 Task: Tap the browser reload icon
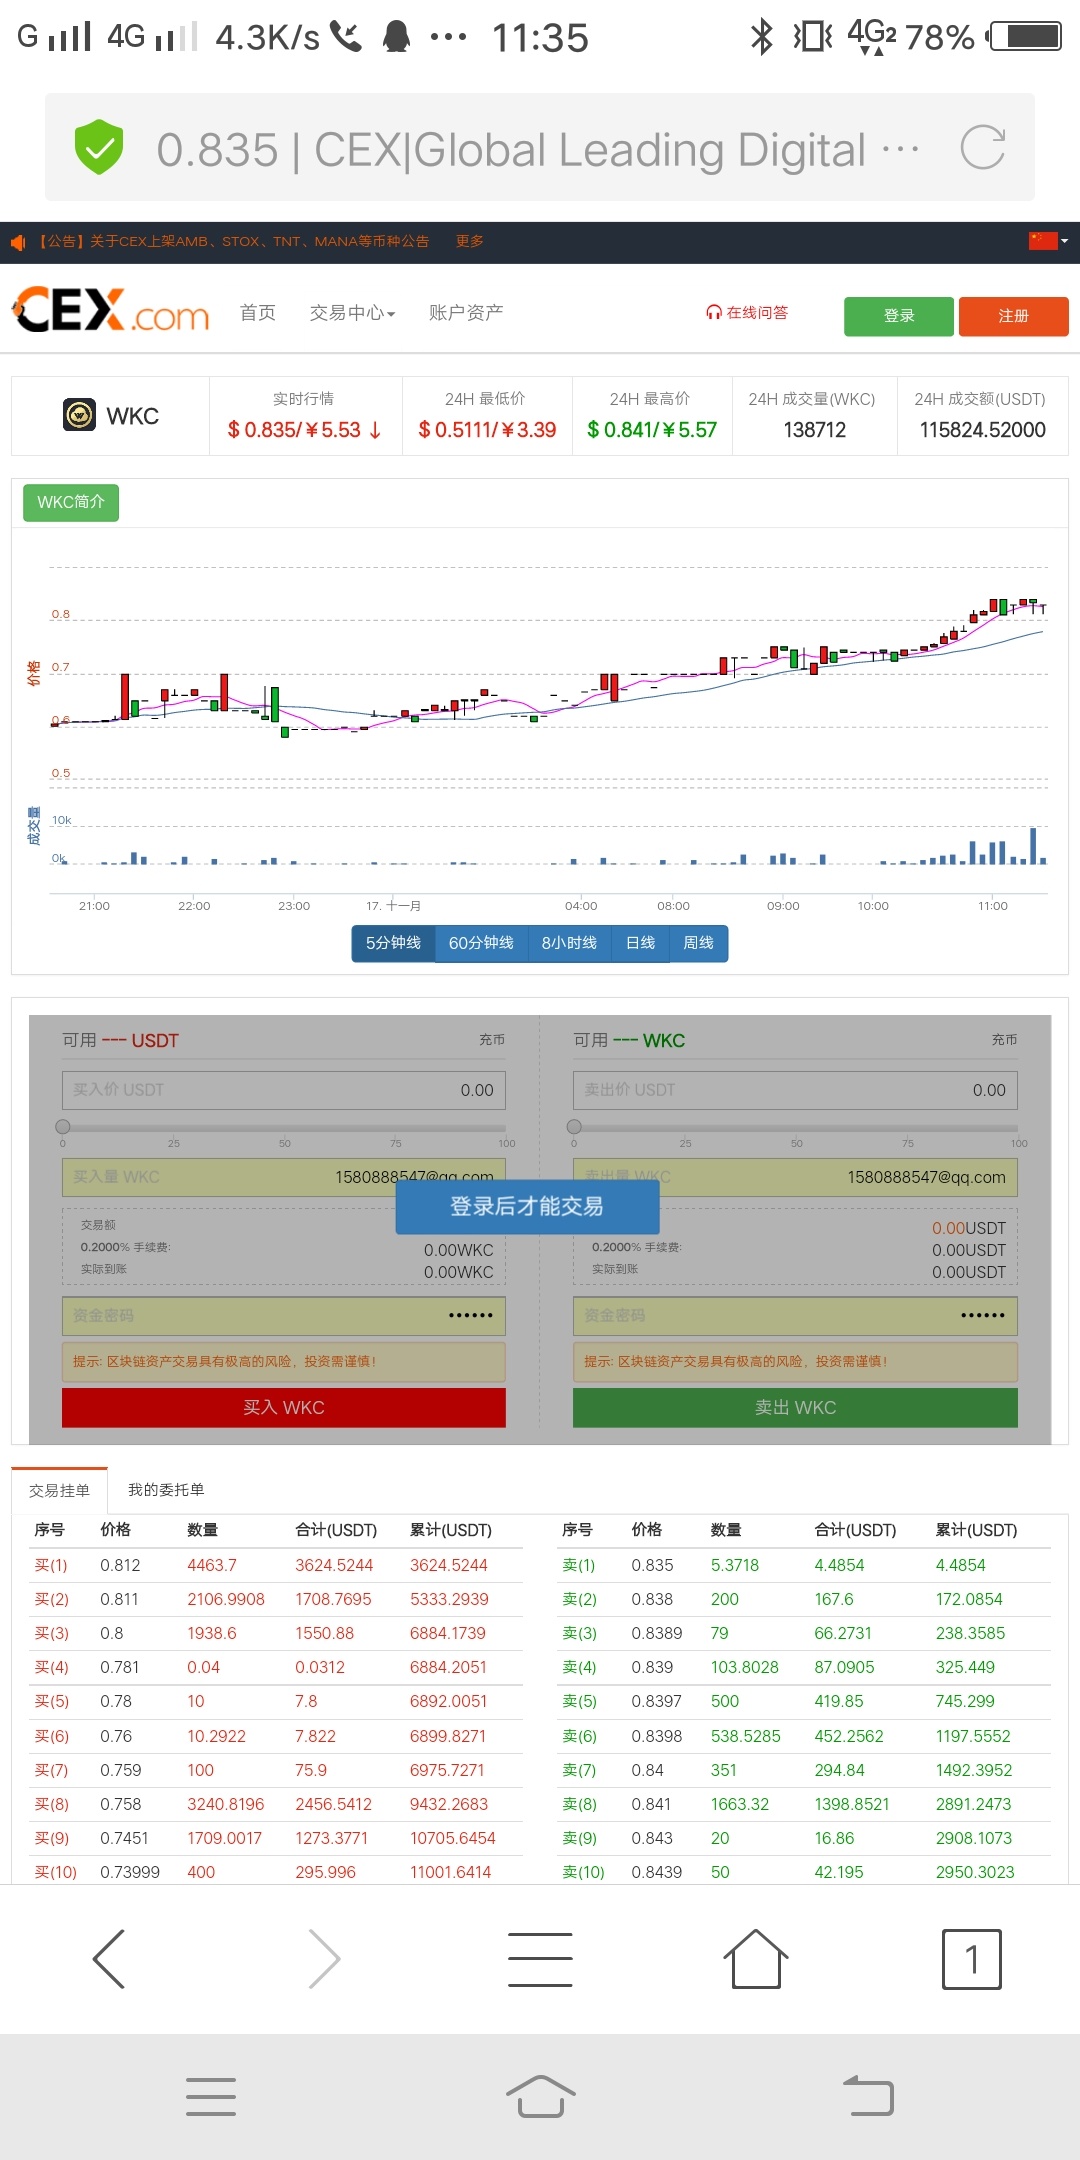[982, 148]
